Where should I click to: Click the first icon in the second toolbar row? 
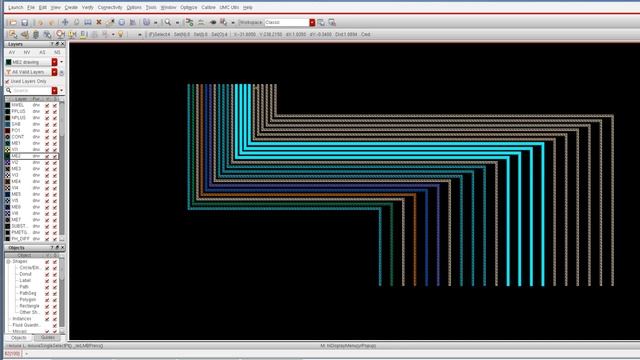coord(13,35)
